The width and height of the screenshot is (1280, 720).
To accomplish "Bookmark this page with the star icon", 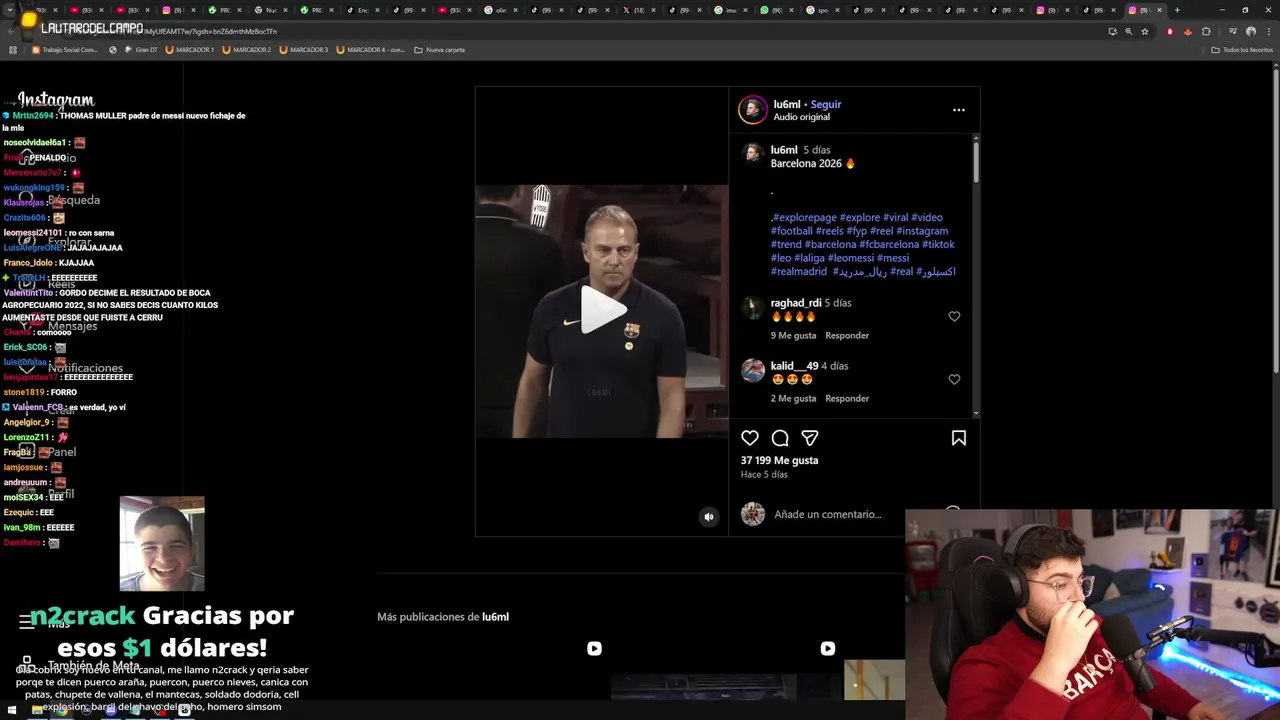I will click(x=1145, y=31).
